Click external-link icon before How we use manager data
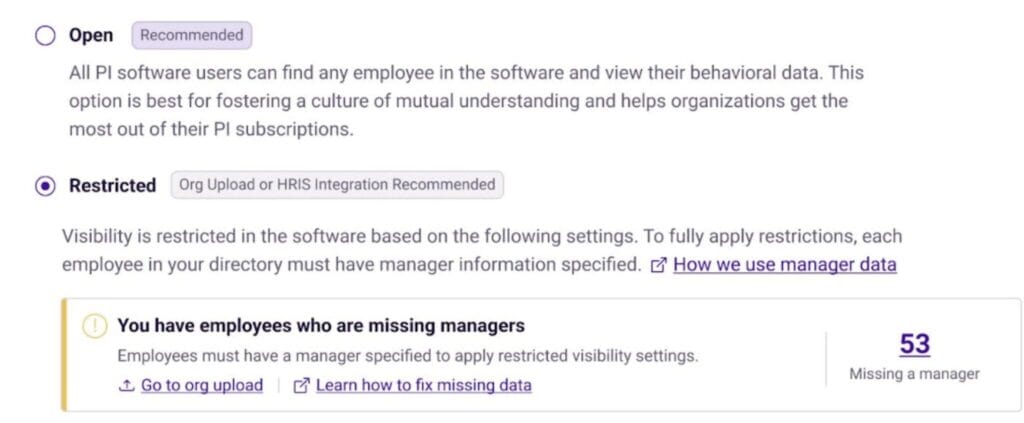1024x423 pixels. coord(658,266)
